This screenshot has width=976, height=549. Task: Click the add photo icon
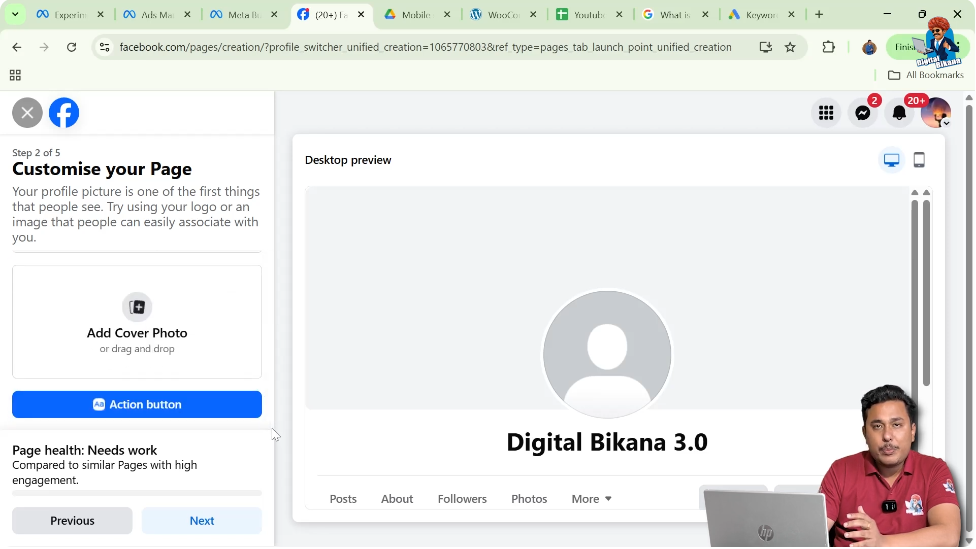tap(137, 307)
